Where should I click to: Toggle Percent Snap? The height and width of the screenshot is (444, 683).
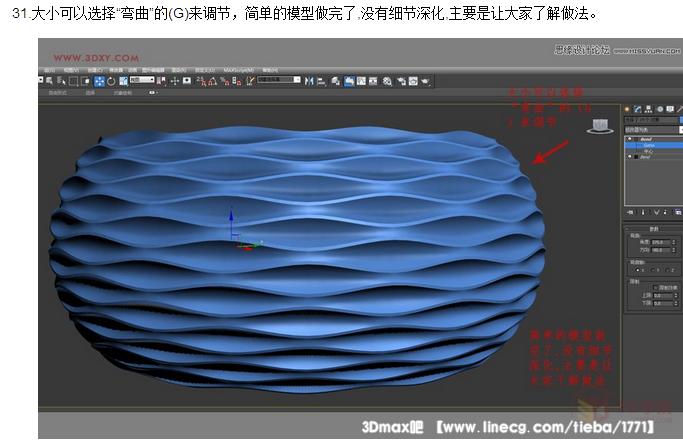pos(224,81)
